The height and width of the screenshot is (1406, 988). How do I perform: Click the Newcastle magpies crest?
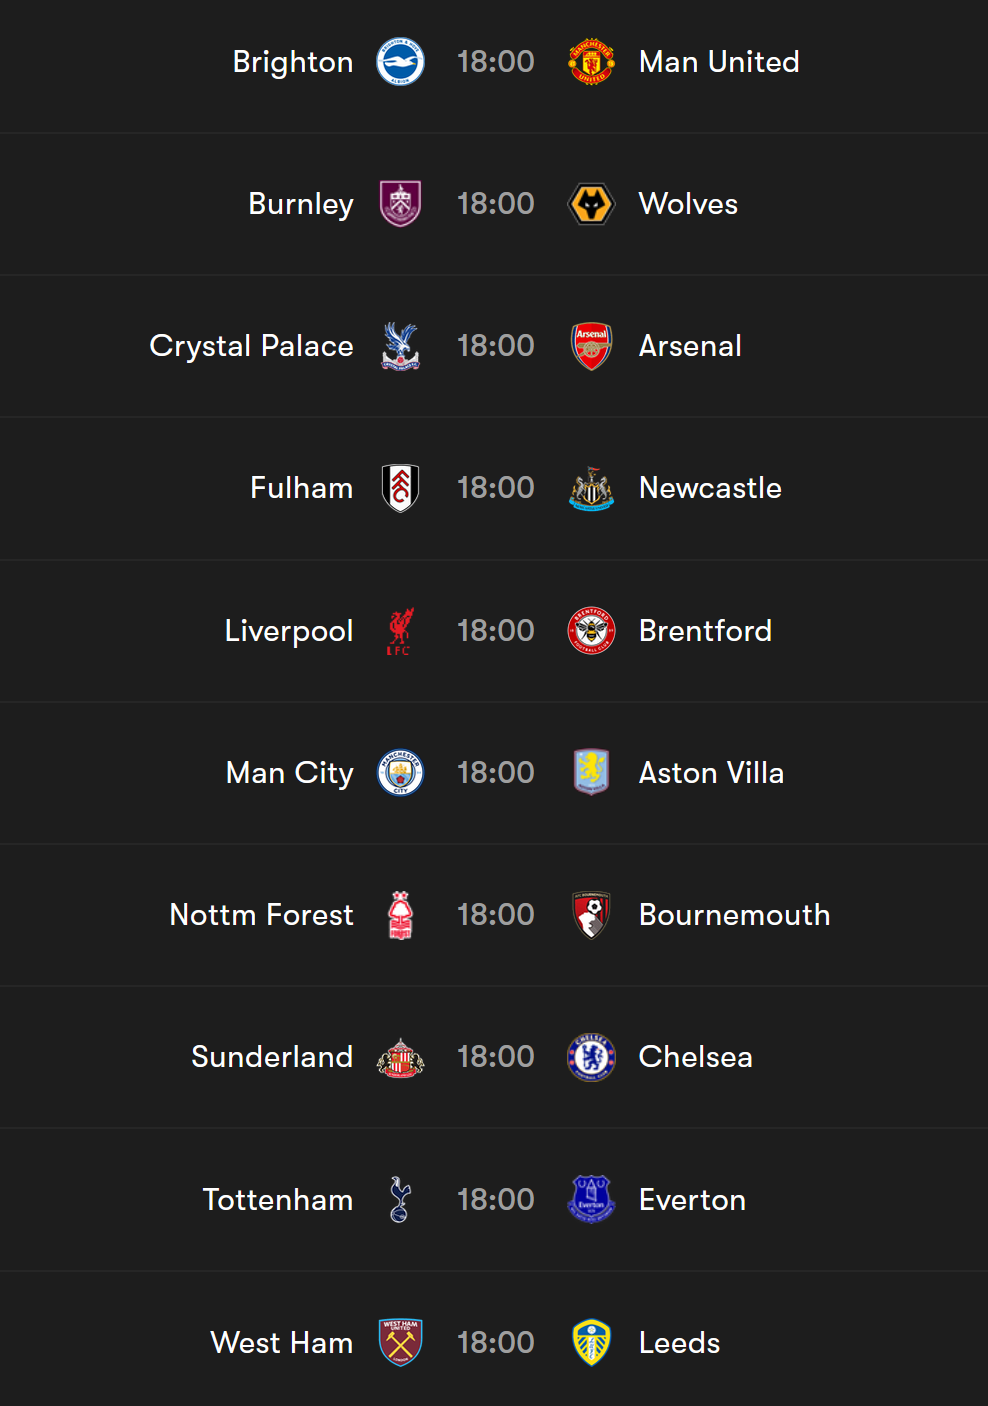[591, 488]
